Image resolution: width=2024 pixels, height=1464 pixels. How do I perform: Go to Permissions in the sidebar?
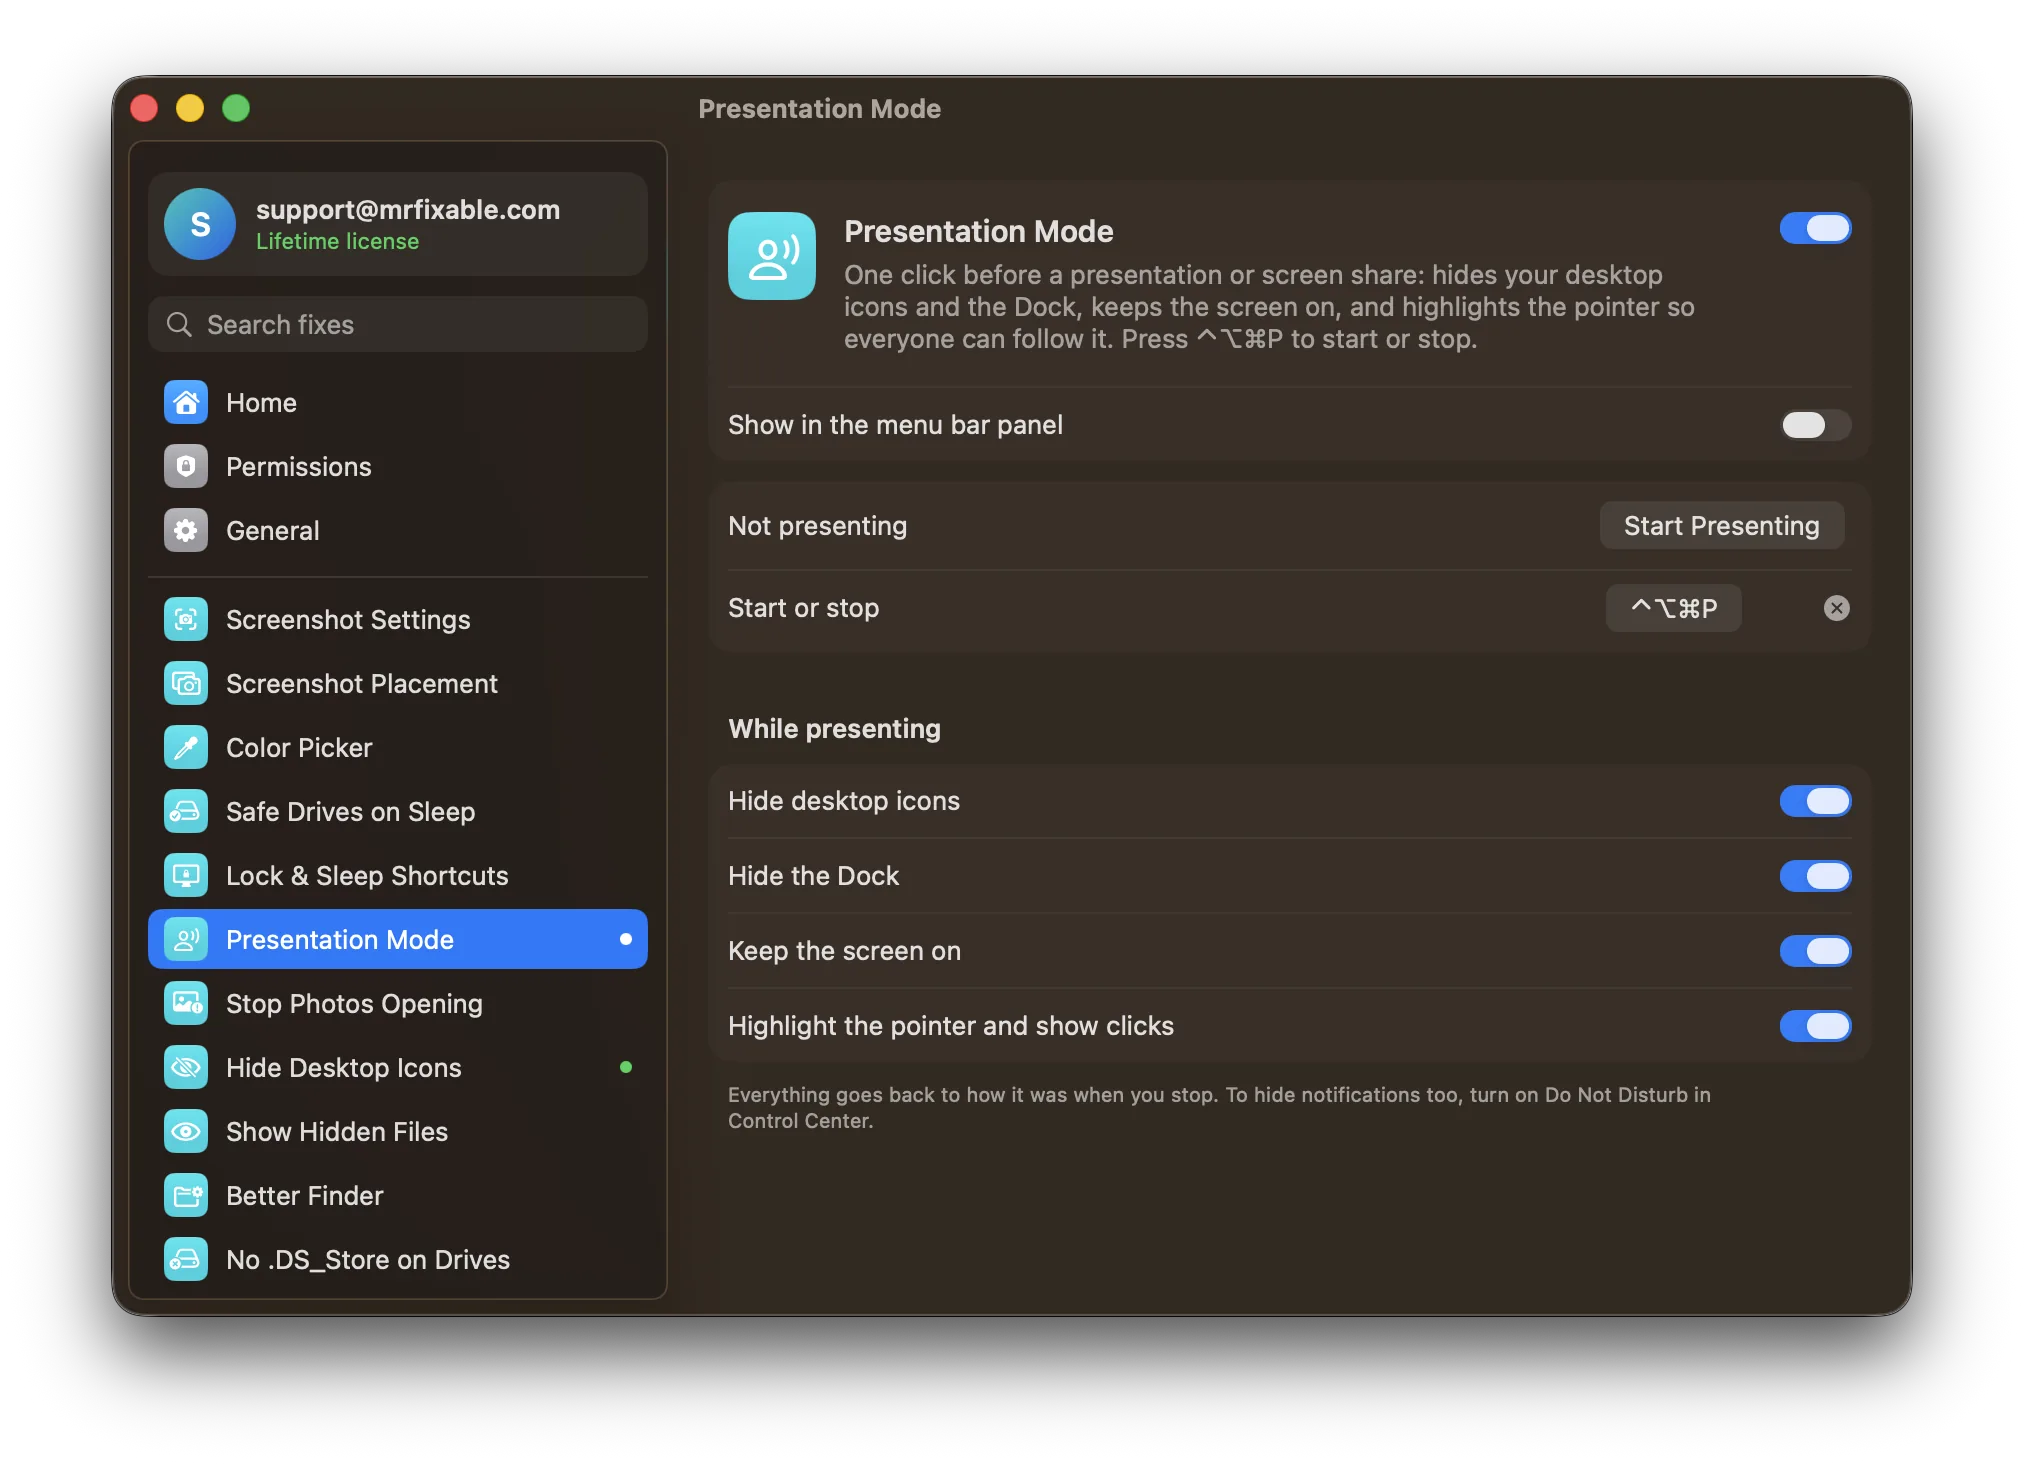tap(398, 467)
